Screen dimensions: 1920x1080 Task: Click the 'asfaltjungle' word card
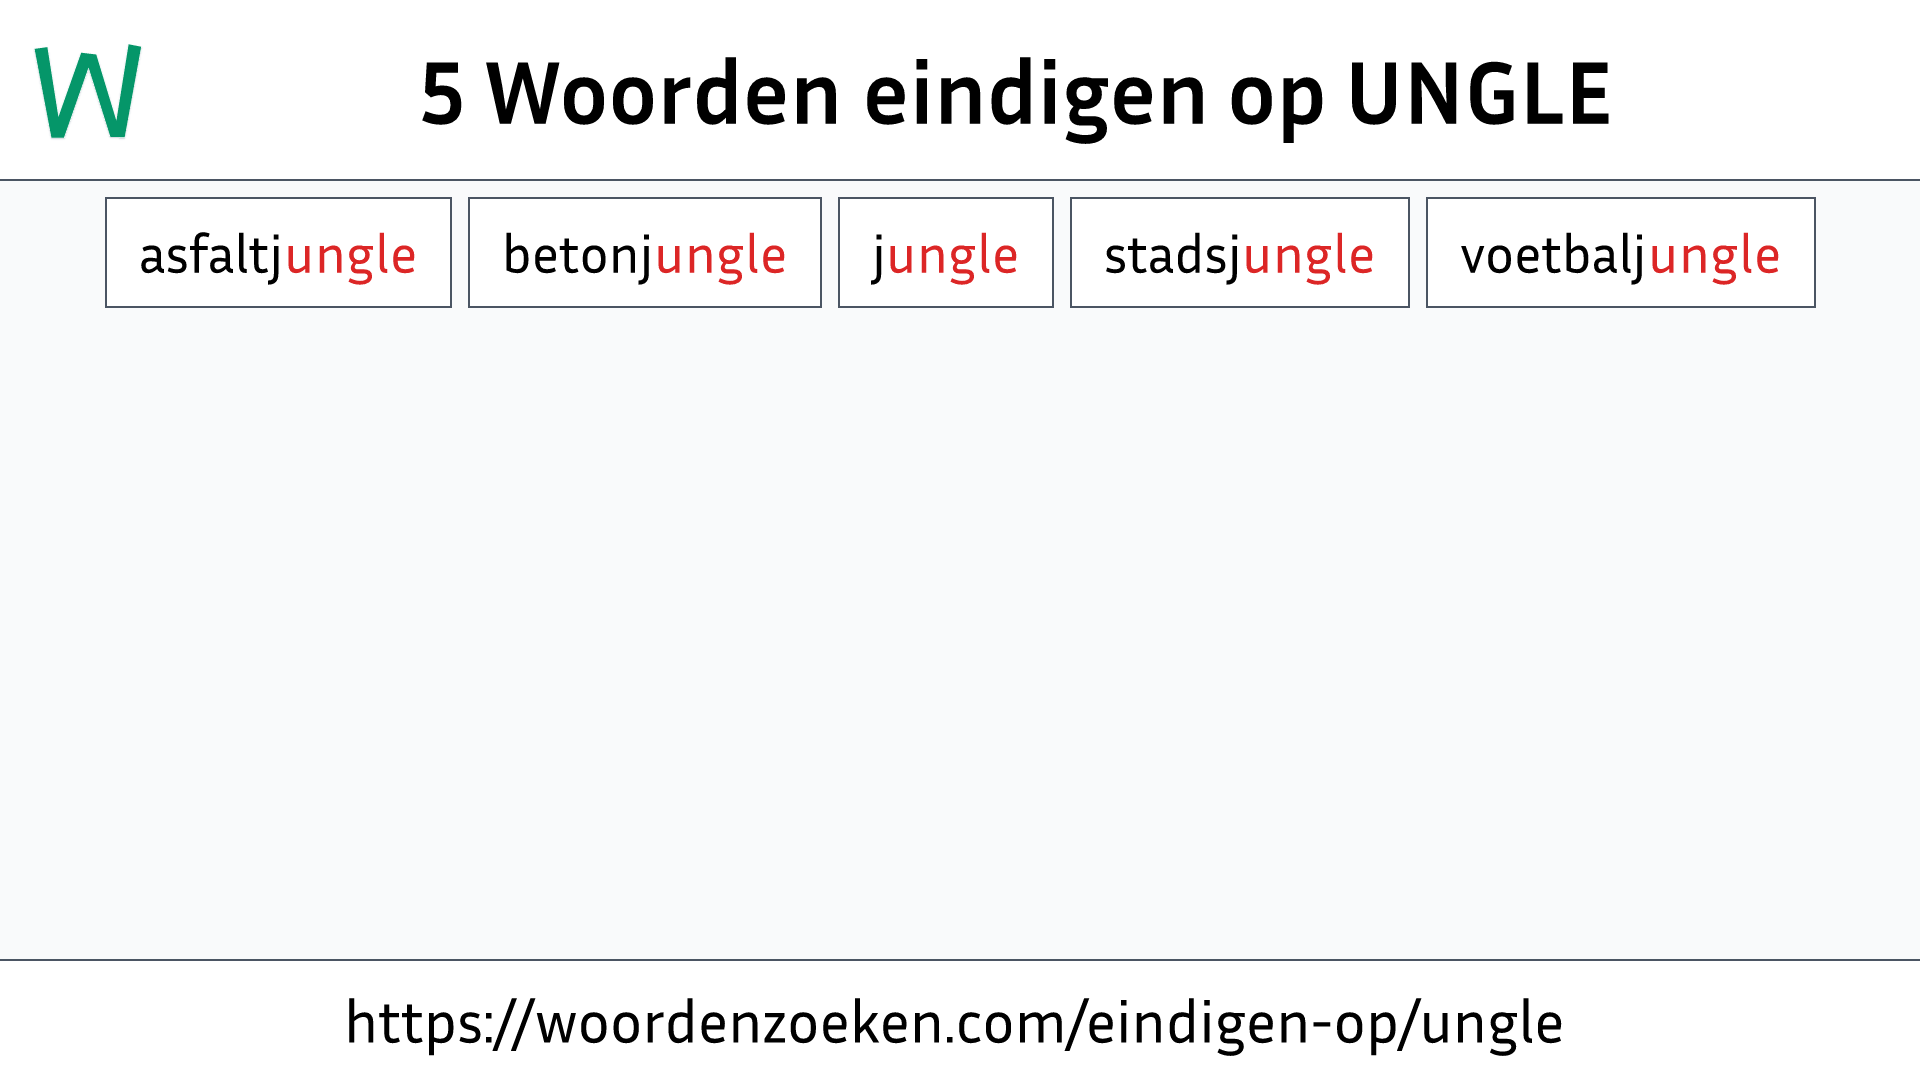[x=278, y=252]
